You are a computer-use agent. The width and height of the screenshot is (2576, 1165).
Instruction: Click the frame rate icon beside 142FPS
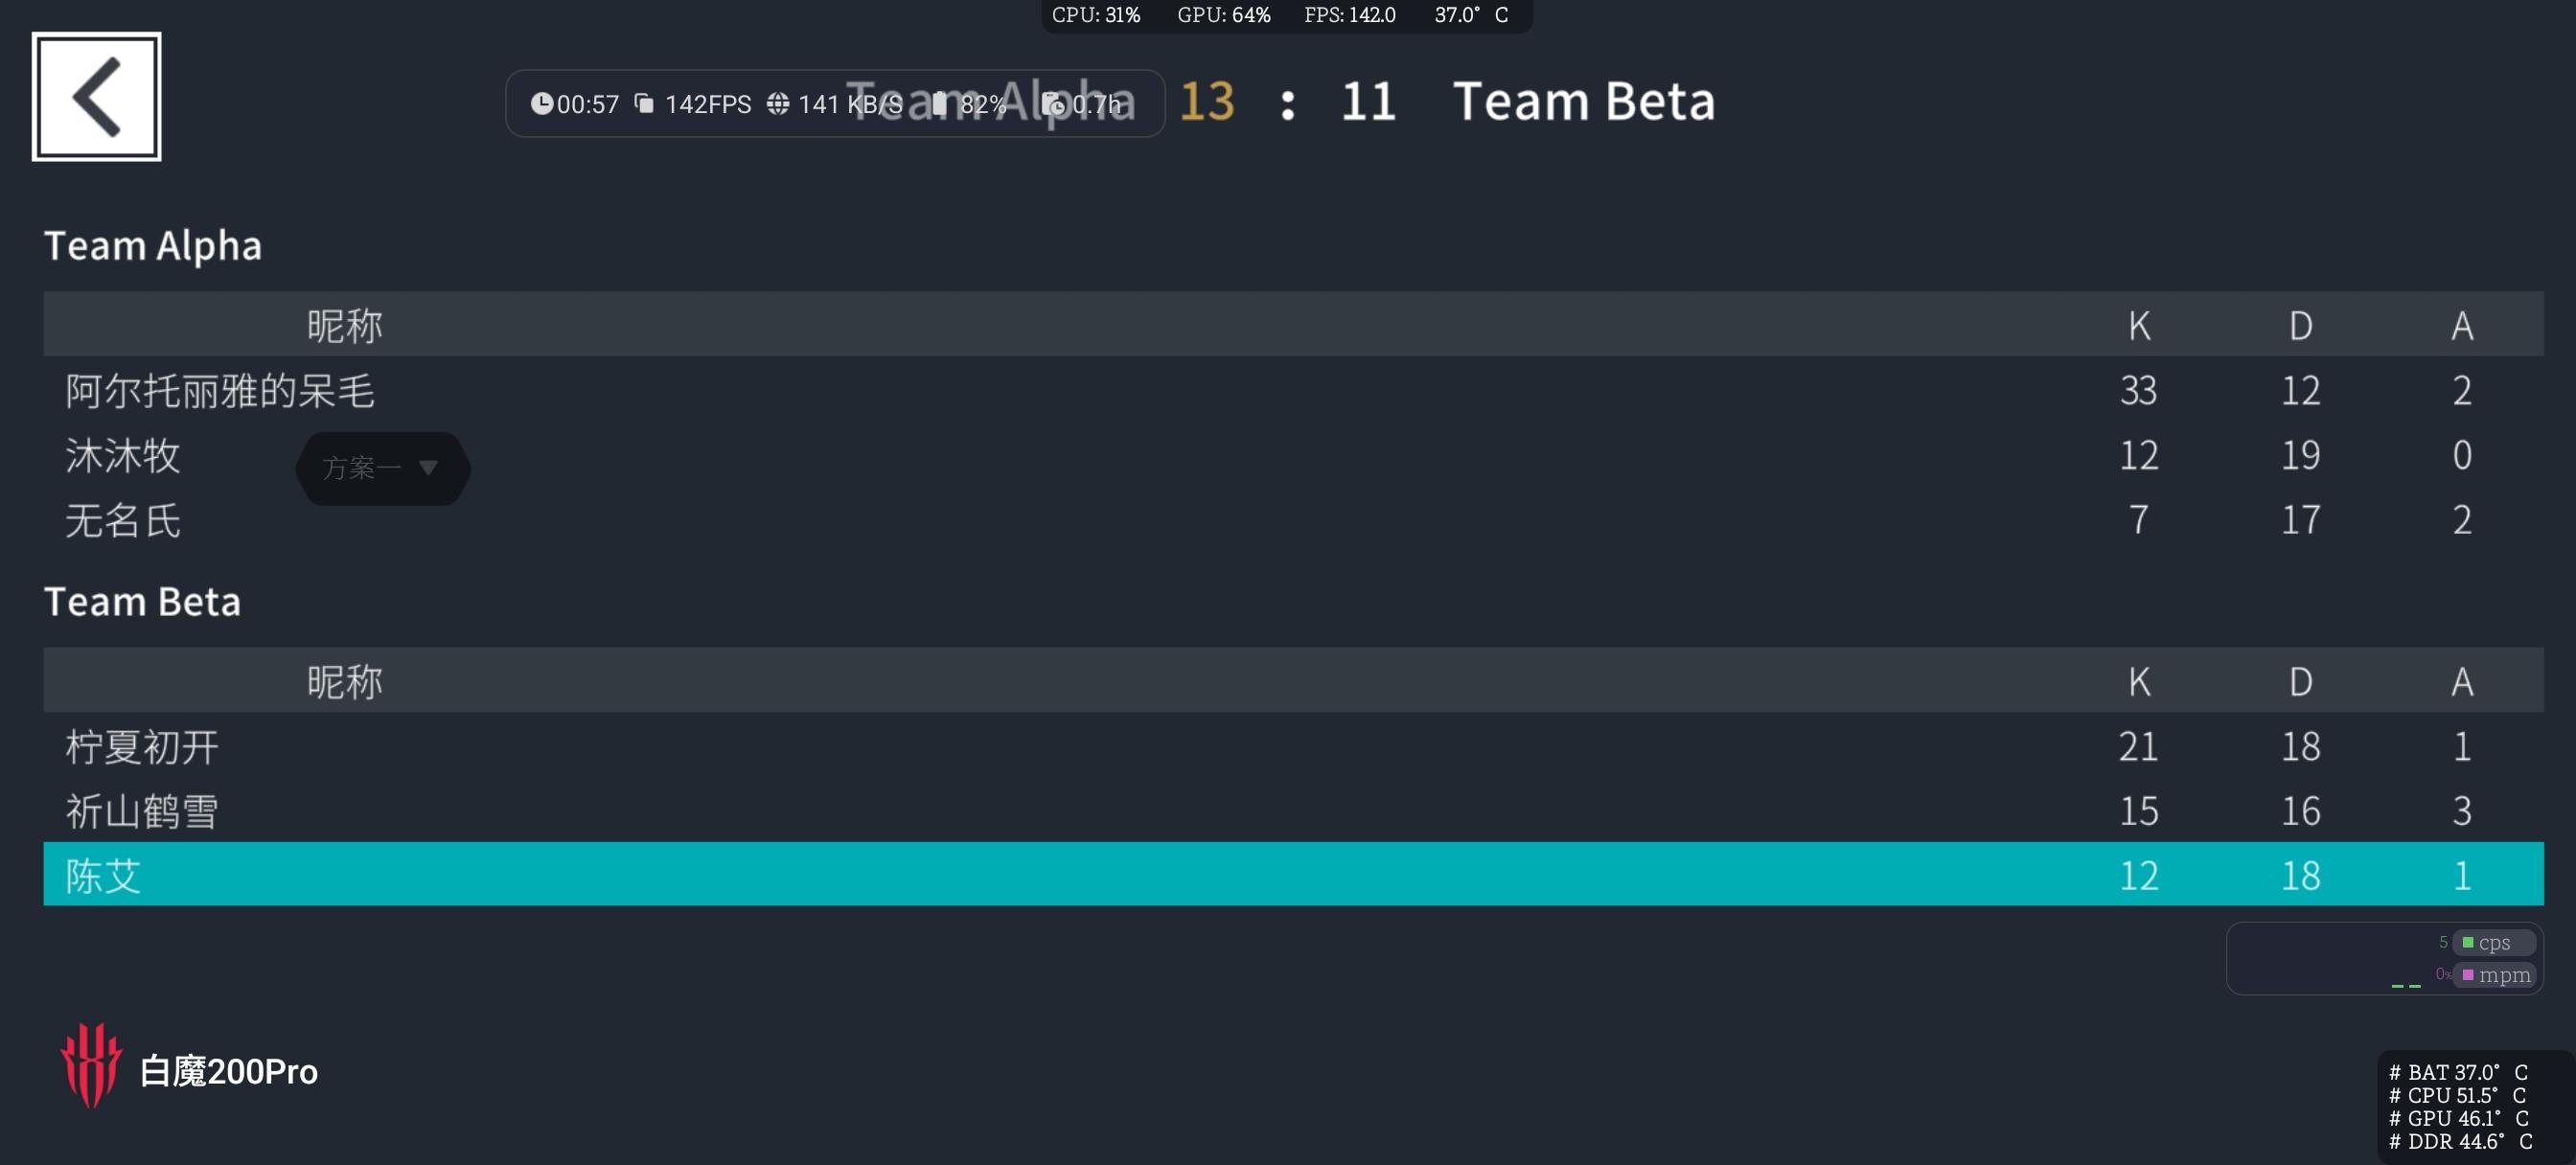tap(645, 104)
